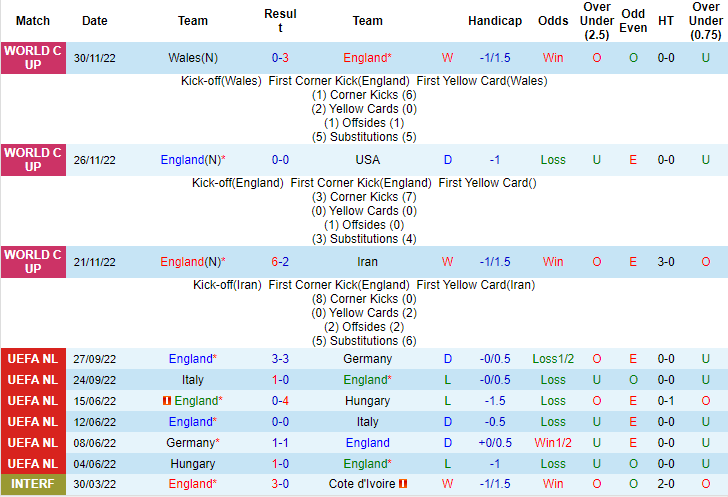The height and width of the screenshot is (497, 728).
Task: Open WORLD CUP badge for 30/11/22 match
Action: tap(33, 58)
